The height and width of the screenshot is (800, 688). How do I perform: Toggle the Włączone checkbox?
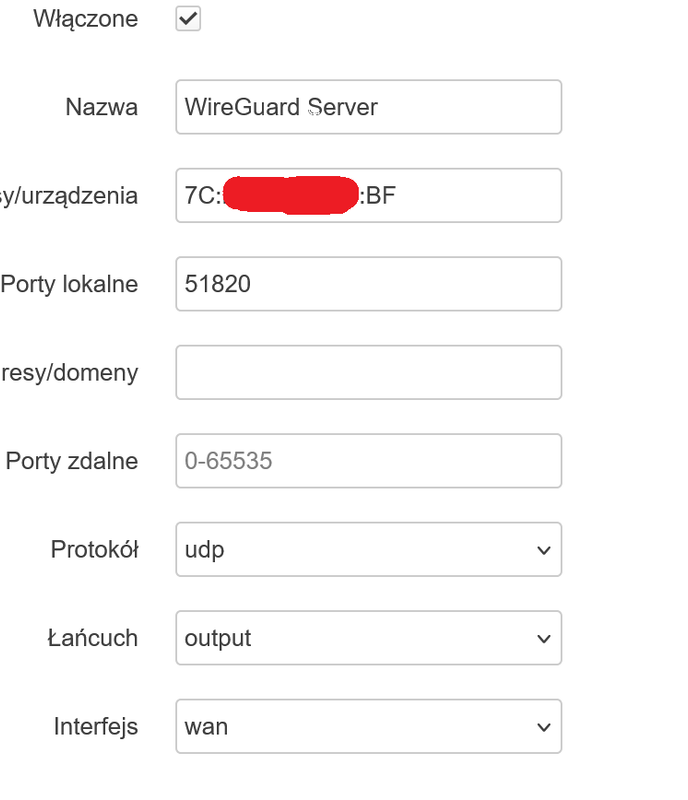point(188,19)
